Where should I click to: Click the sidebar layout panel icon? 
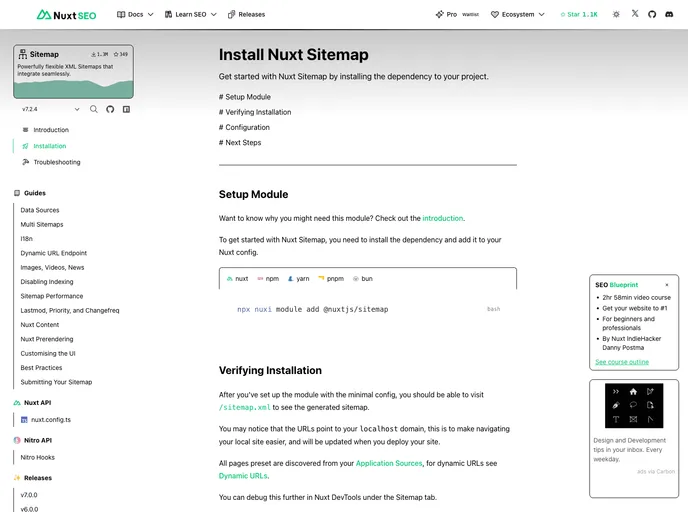click(x=126, y=109)
